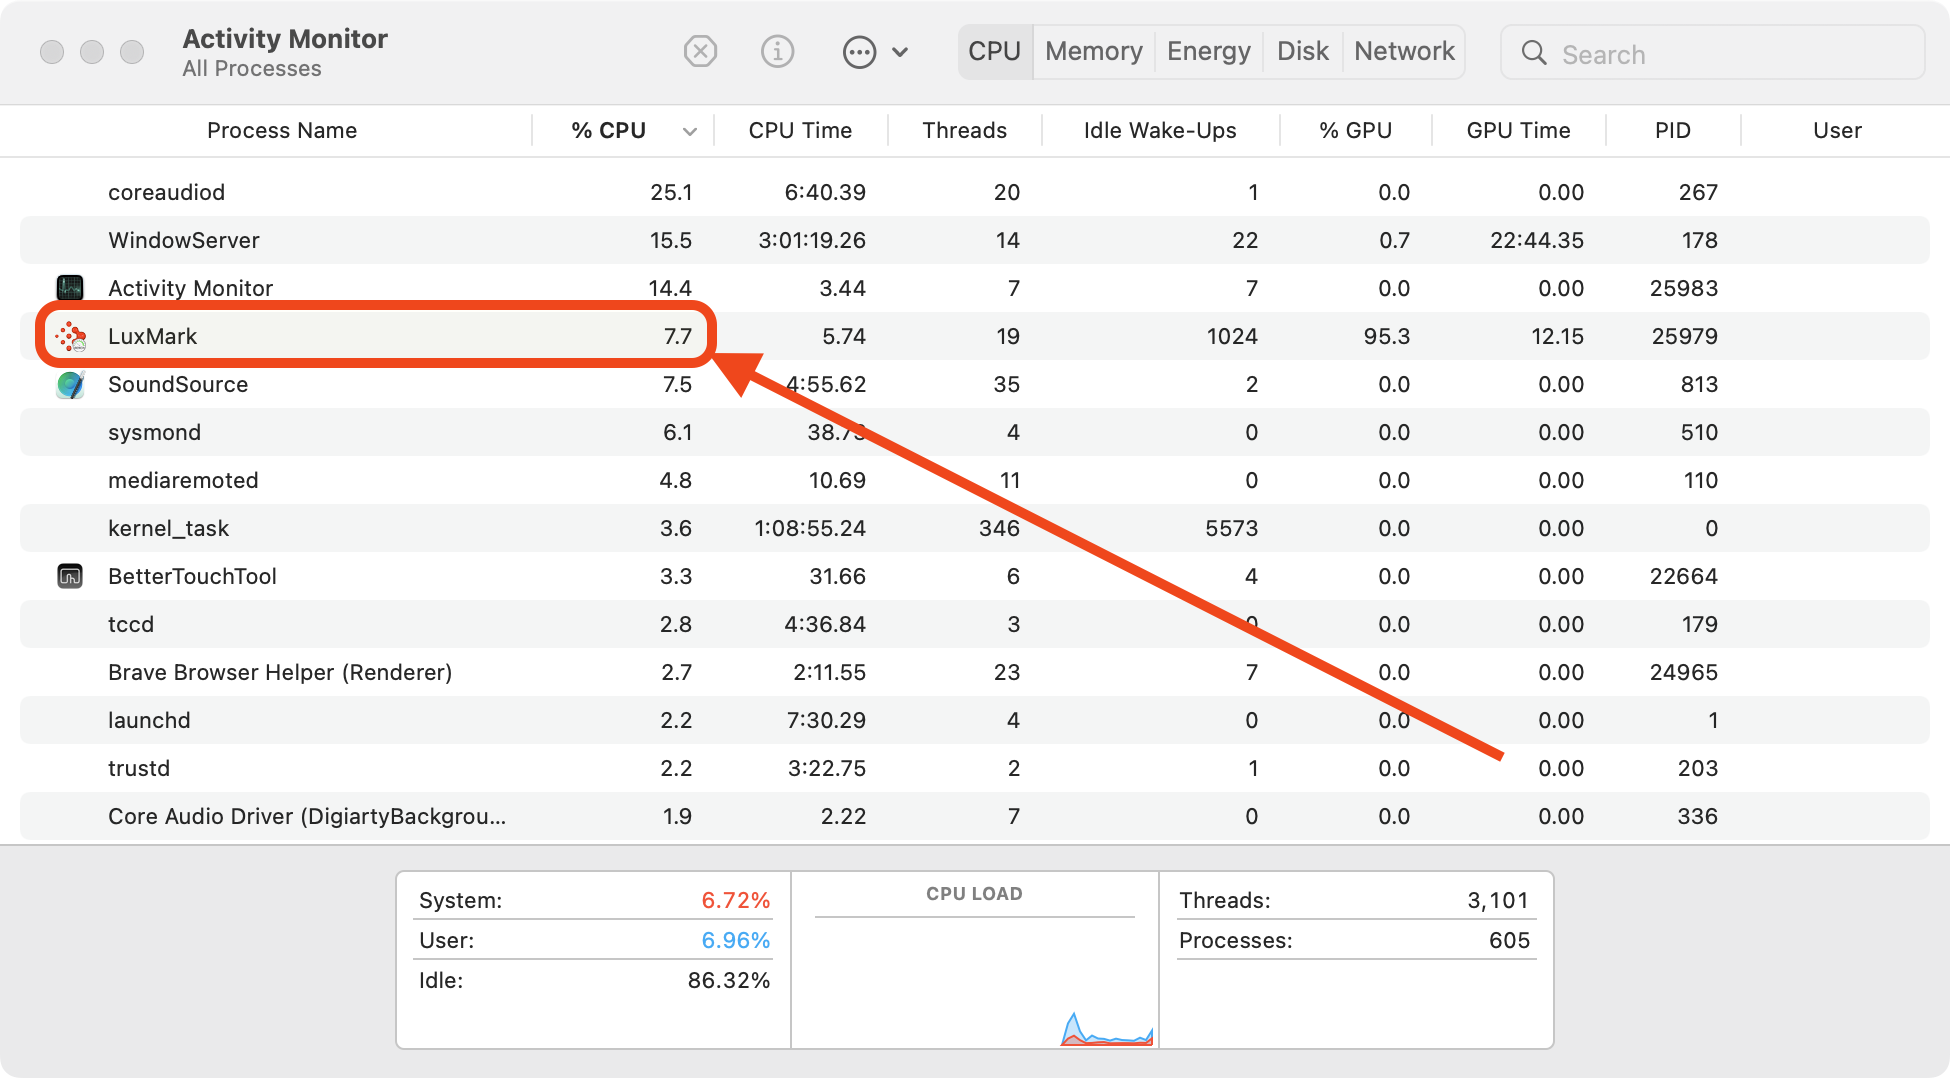Focus the Search field
1950x1078 pixels.
coord(1712,53)
